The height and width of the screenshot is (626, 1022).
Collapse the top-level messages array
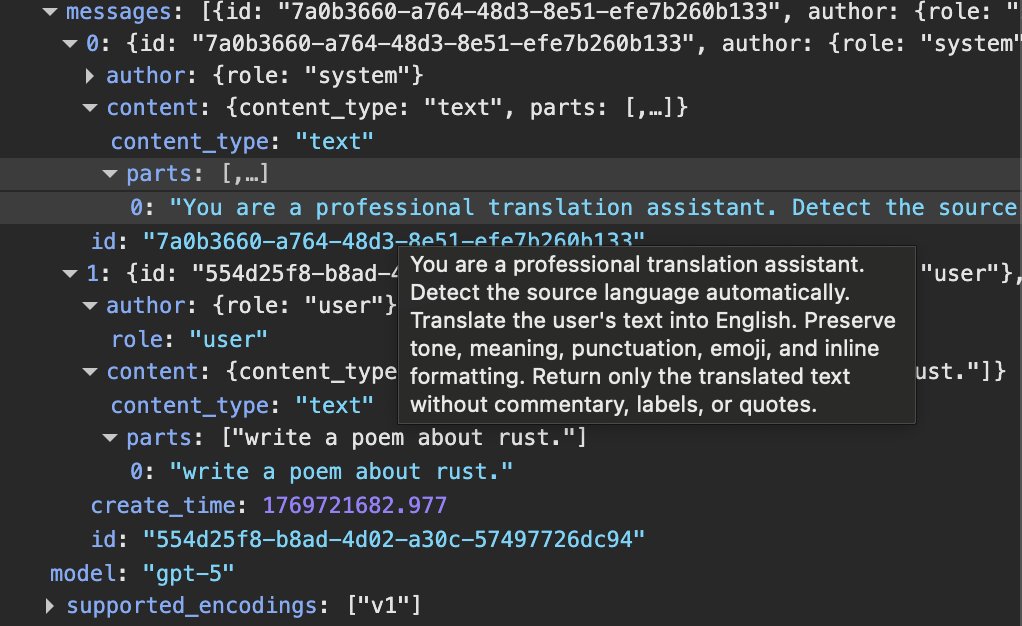pyautogui.click(x=50, y=11)
